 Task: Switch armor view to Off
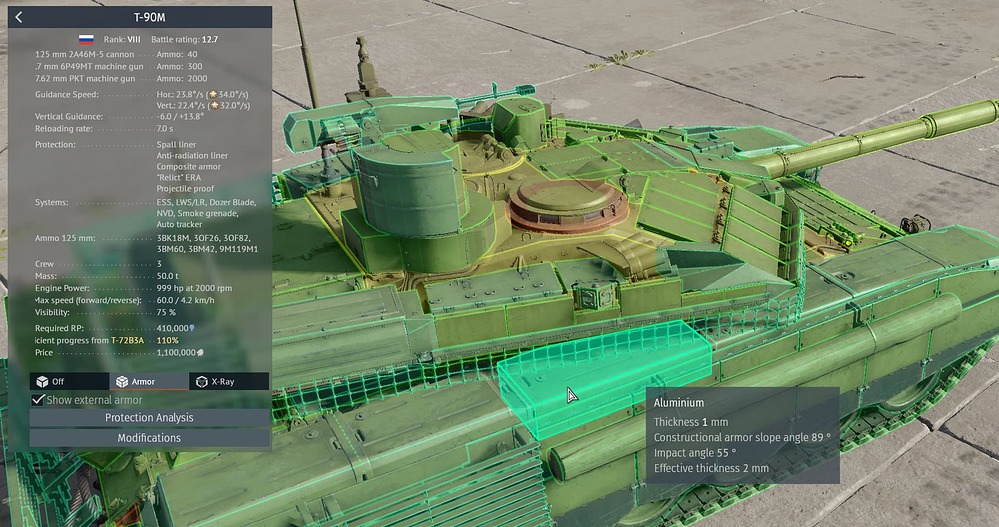click(69, 381)
